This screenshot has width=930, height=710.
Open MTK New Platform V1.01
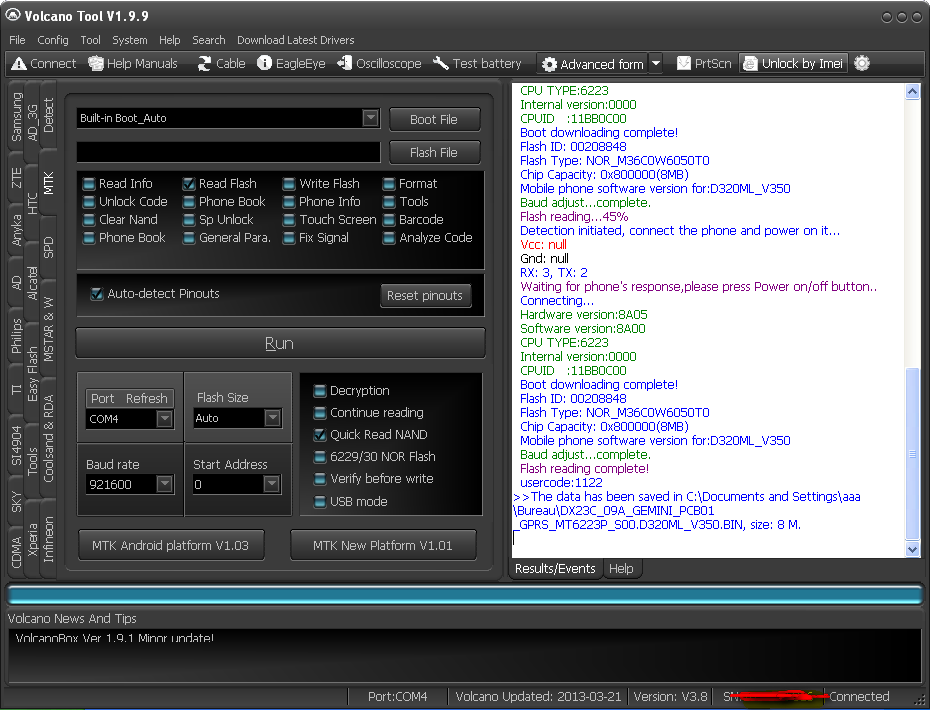pyautogui.click(x=383, y=545)
